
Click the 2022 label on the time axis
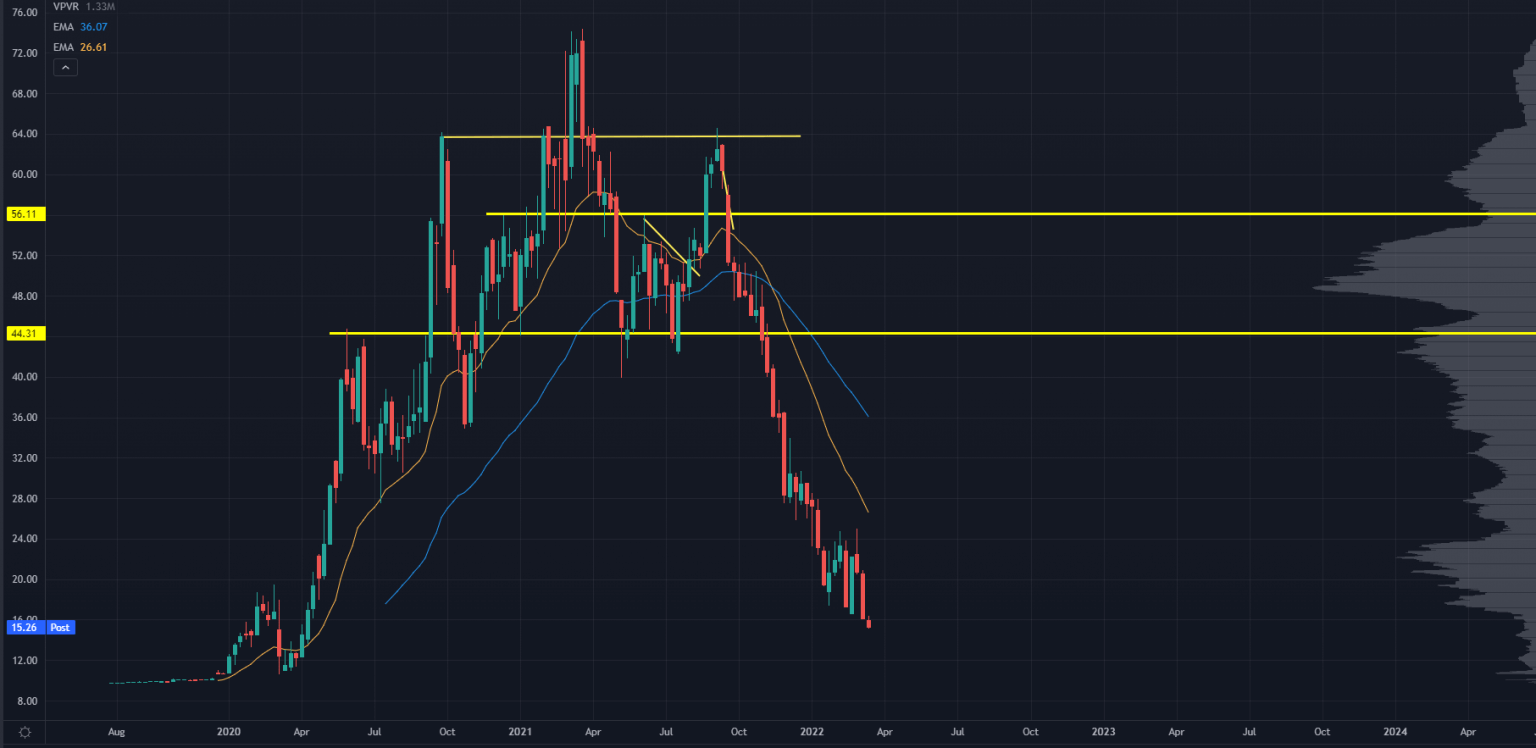pyautogui.click(x=811, y=732)
